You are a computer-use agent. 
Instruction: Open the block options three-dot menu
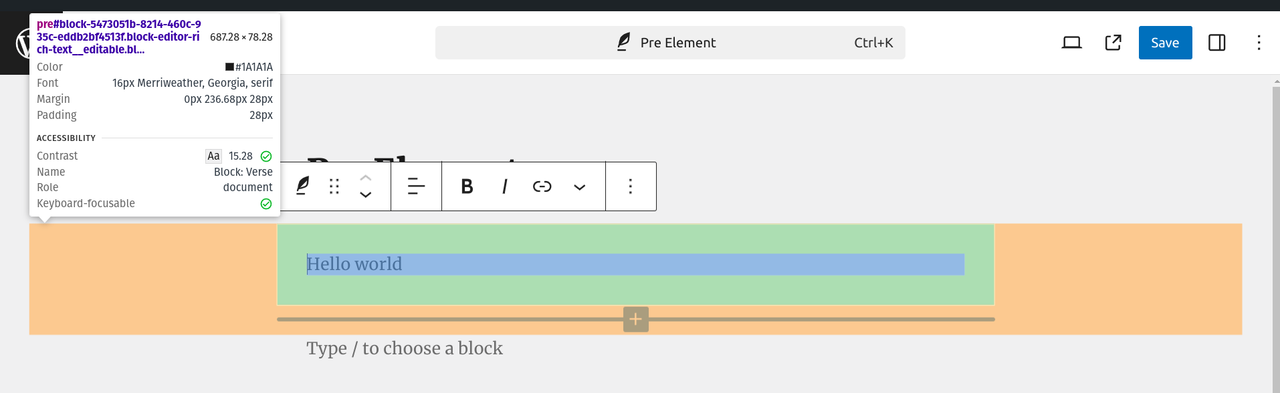(630, 186)
